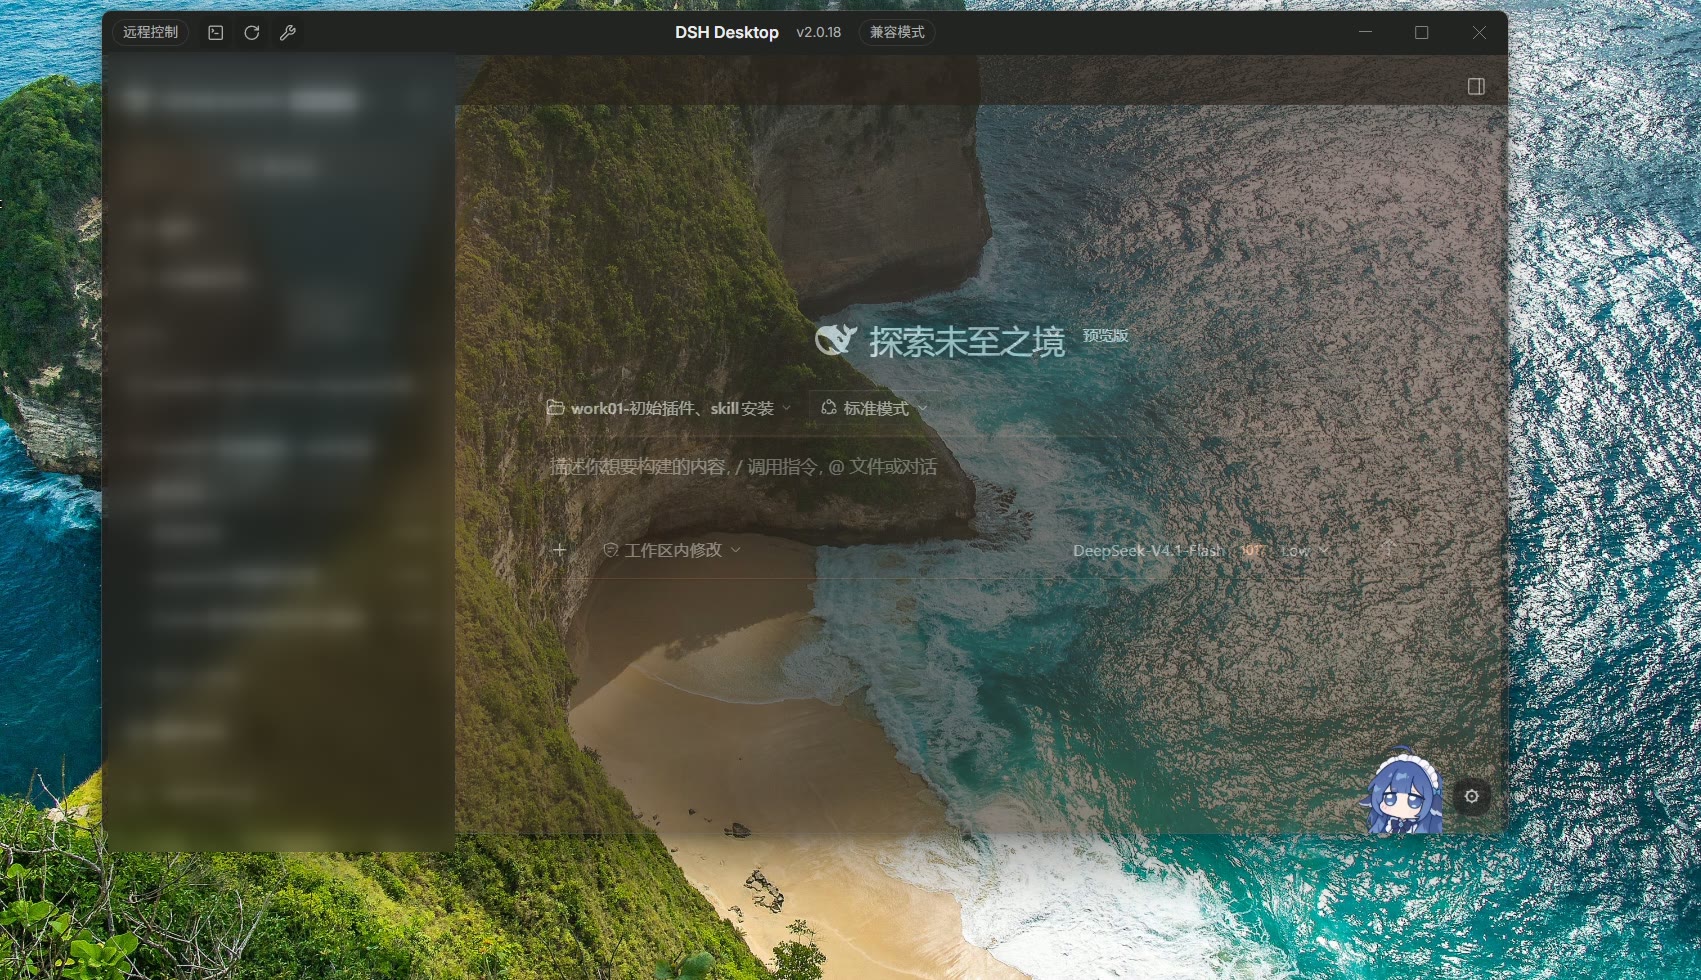
Task: Toggle the 兼容模式 compatibility mode button
Action: click(897, 32)
